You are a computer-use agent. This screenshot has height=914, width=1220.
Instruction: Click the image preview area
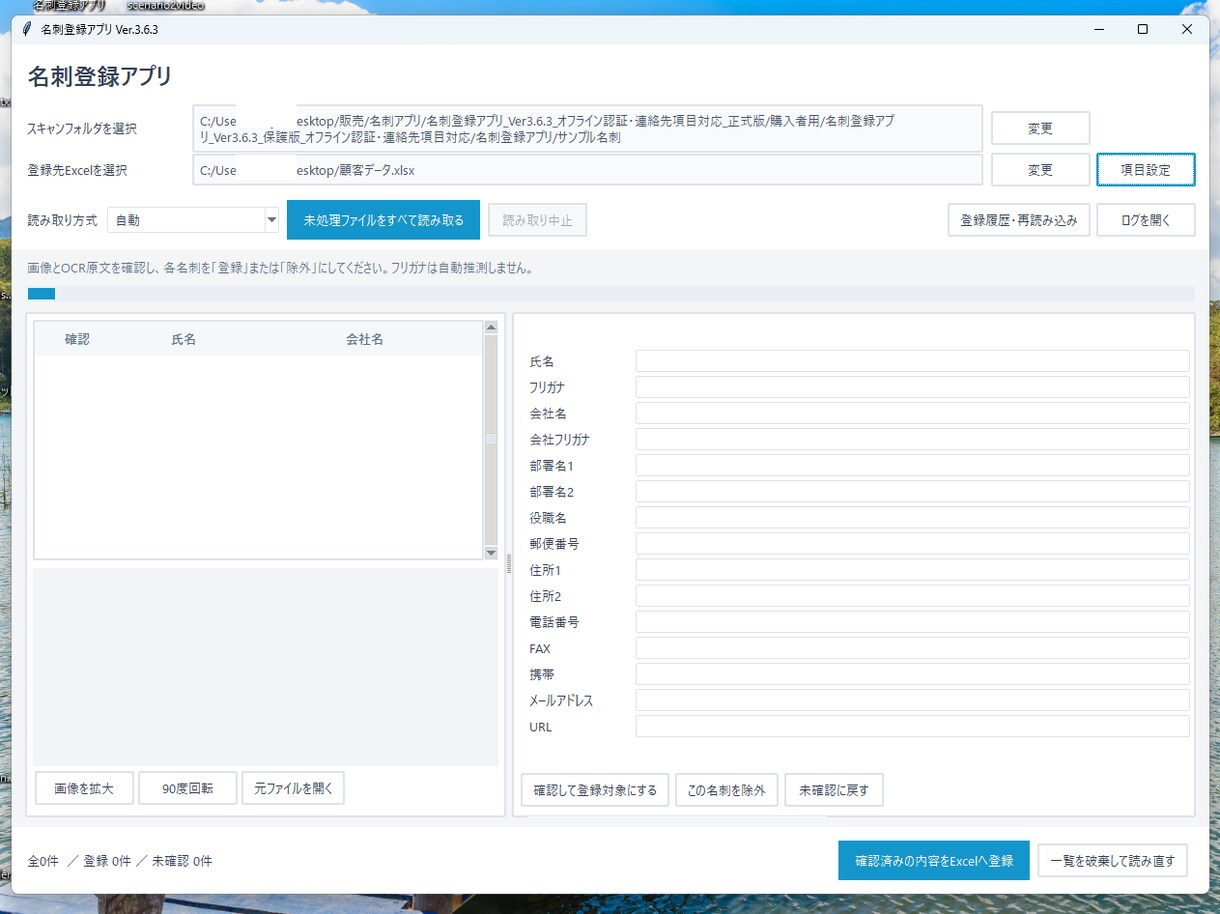266,667
